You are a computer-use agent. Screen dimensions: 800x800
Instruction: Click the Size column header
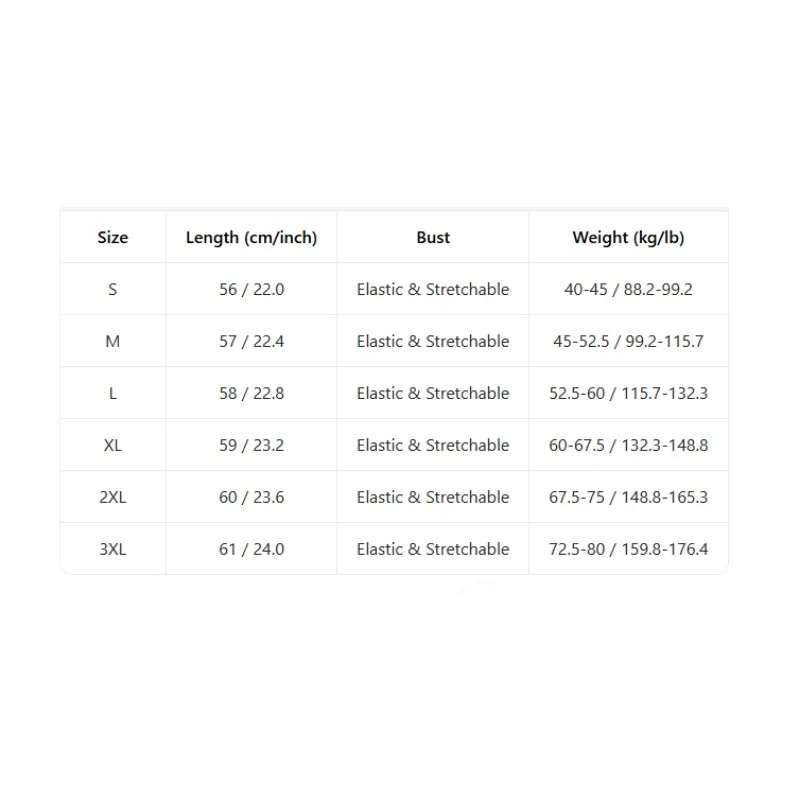coord(113,237)
